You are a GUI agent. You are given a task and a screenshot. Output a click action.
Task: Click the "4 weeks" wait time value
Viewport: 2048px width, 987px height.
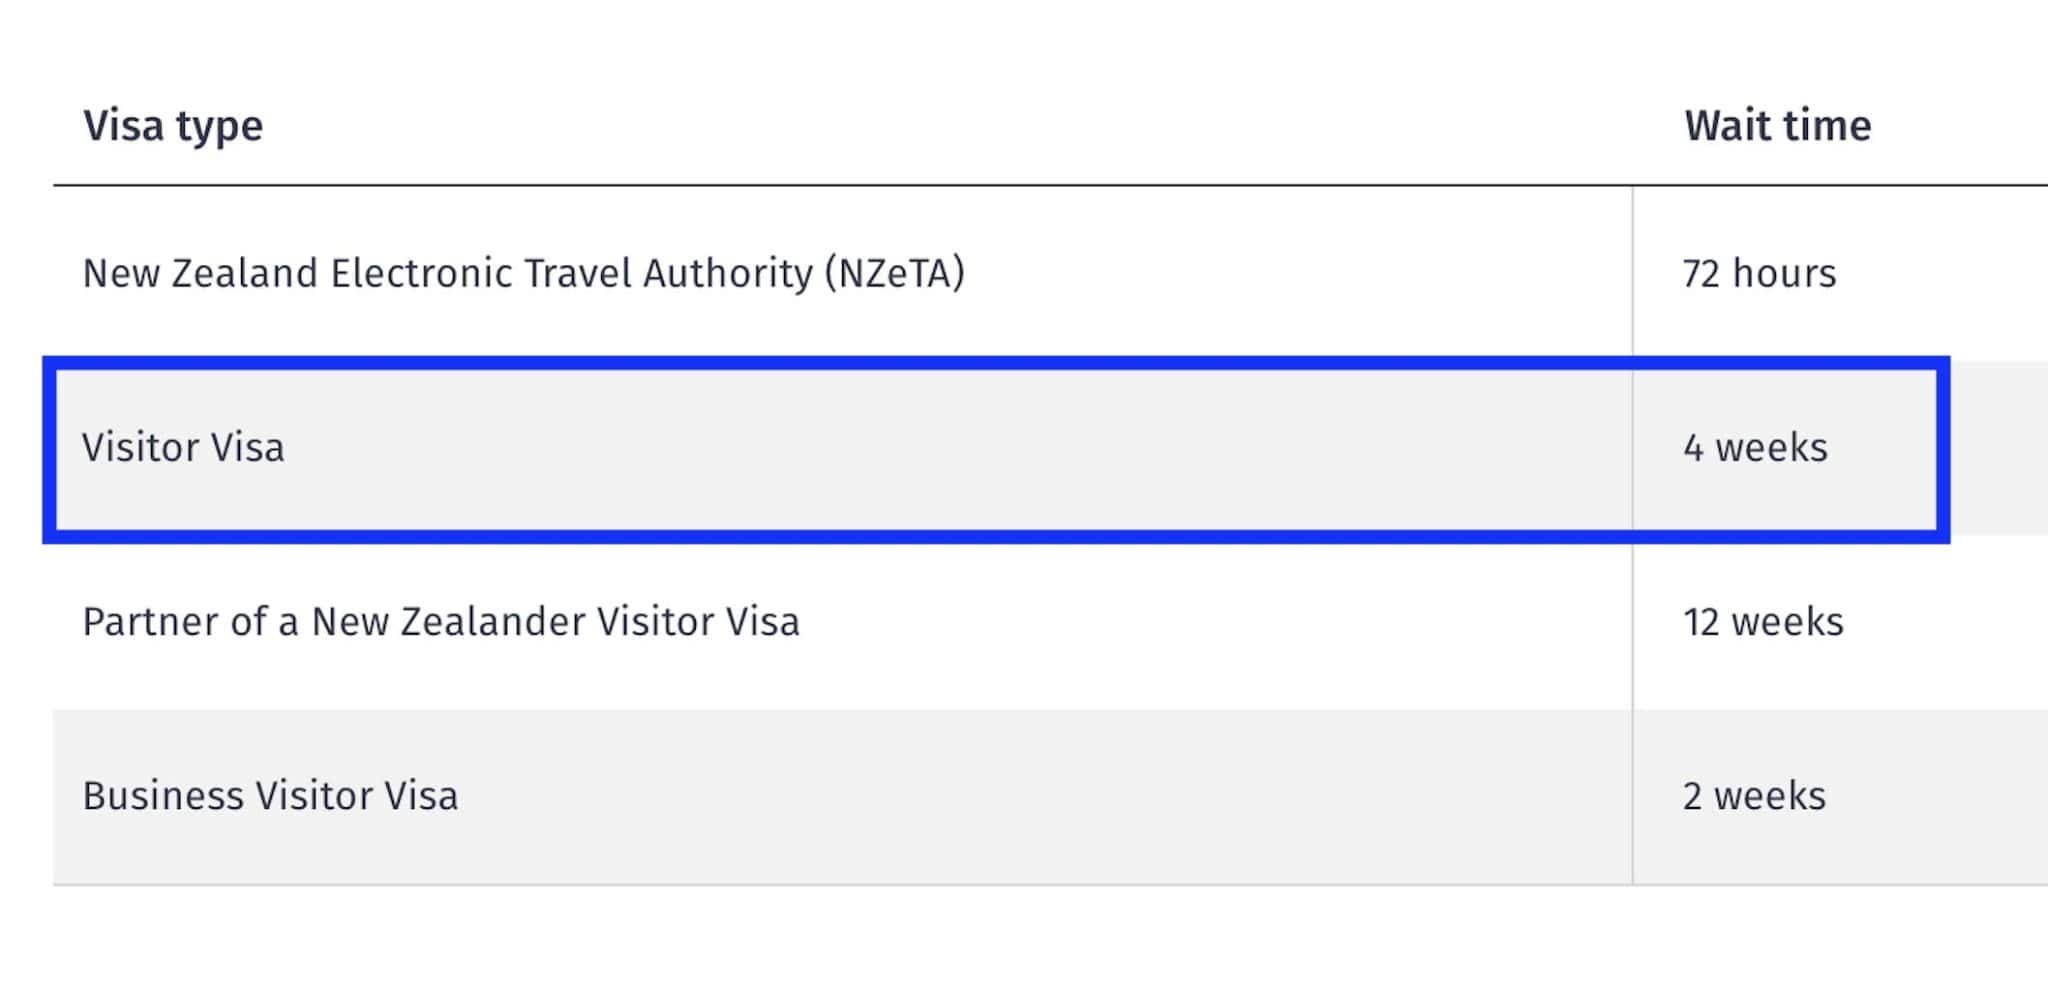click(x=1755, y=447)
